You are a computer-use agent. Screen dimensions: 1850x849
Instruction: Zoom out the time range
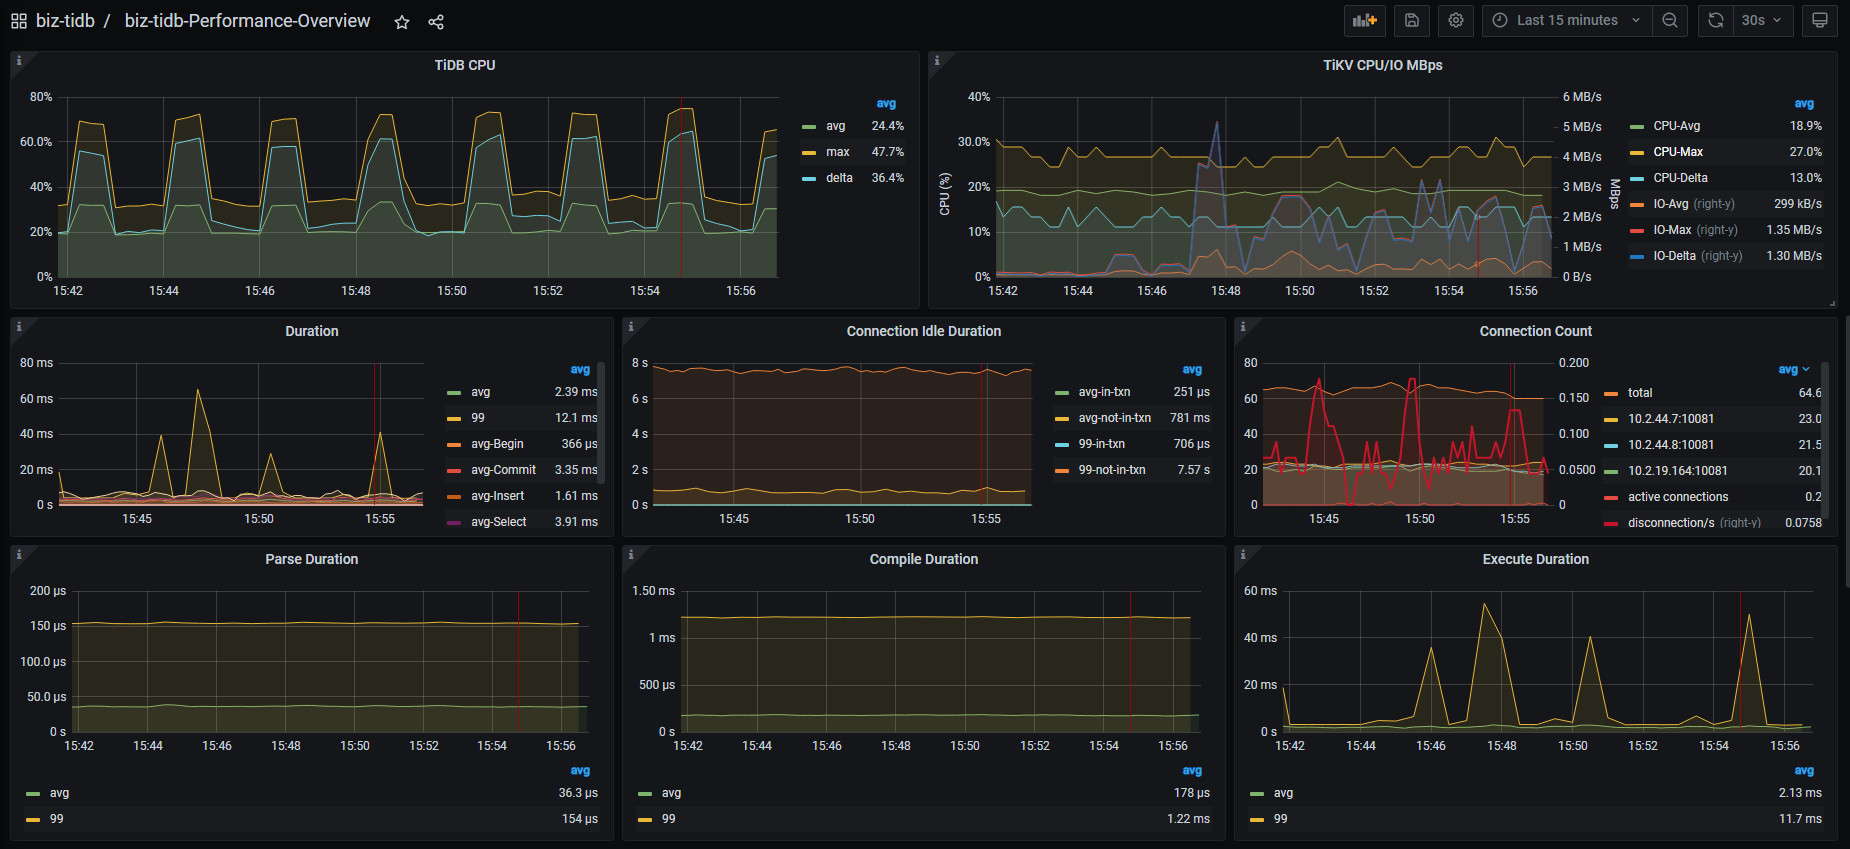click(x=1670, y=21)
